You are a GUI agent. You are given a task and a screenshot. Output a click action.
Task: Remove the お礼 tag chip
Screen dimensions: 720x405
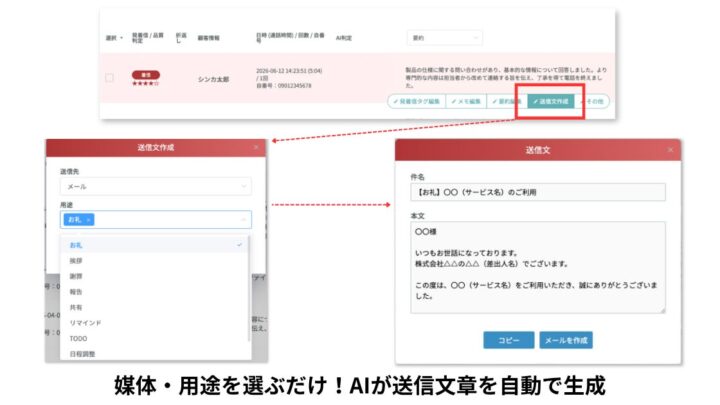pos(88,220)
